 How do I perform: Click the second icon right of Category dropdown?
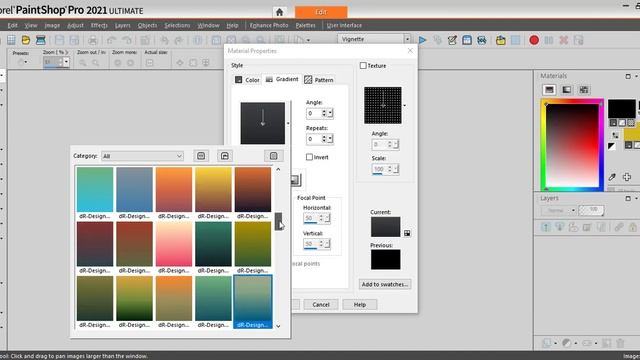coord(224,156)
